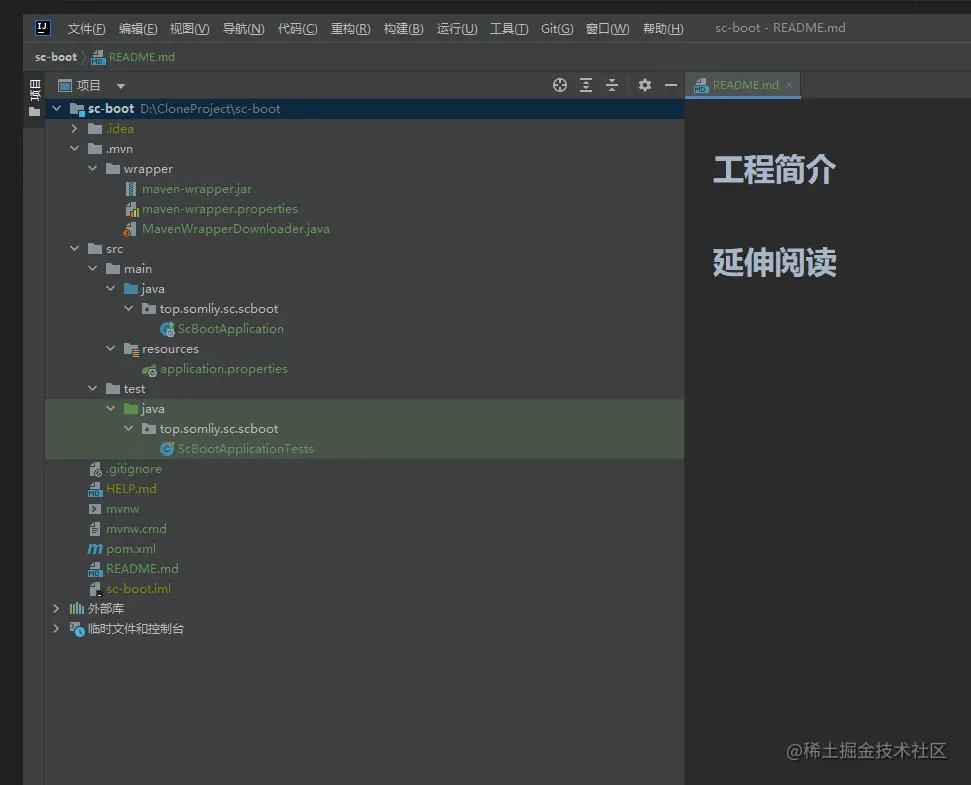971x785 pixels.
Task: Open the Git(G) menu
Action: click(557, 28)
